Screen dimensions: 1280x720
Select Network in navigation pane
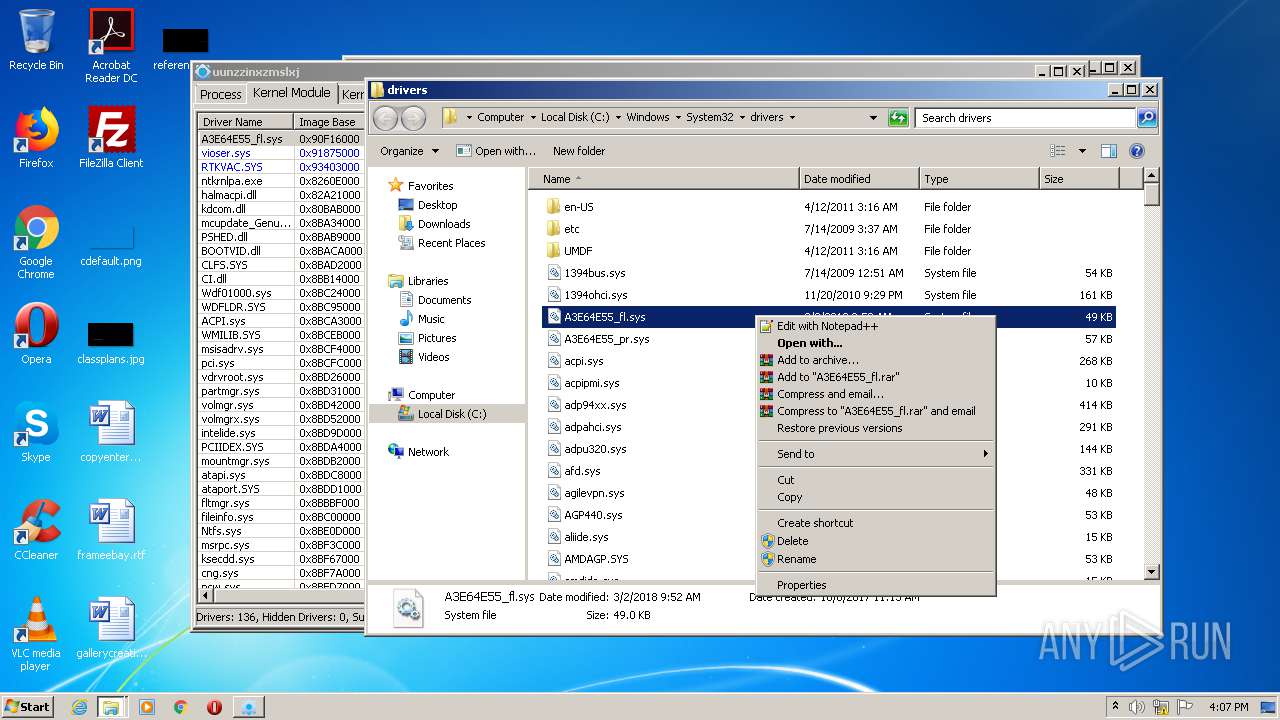click(428, 452)
